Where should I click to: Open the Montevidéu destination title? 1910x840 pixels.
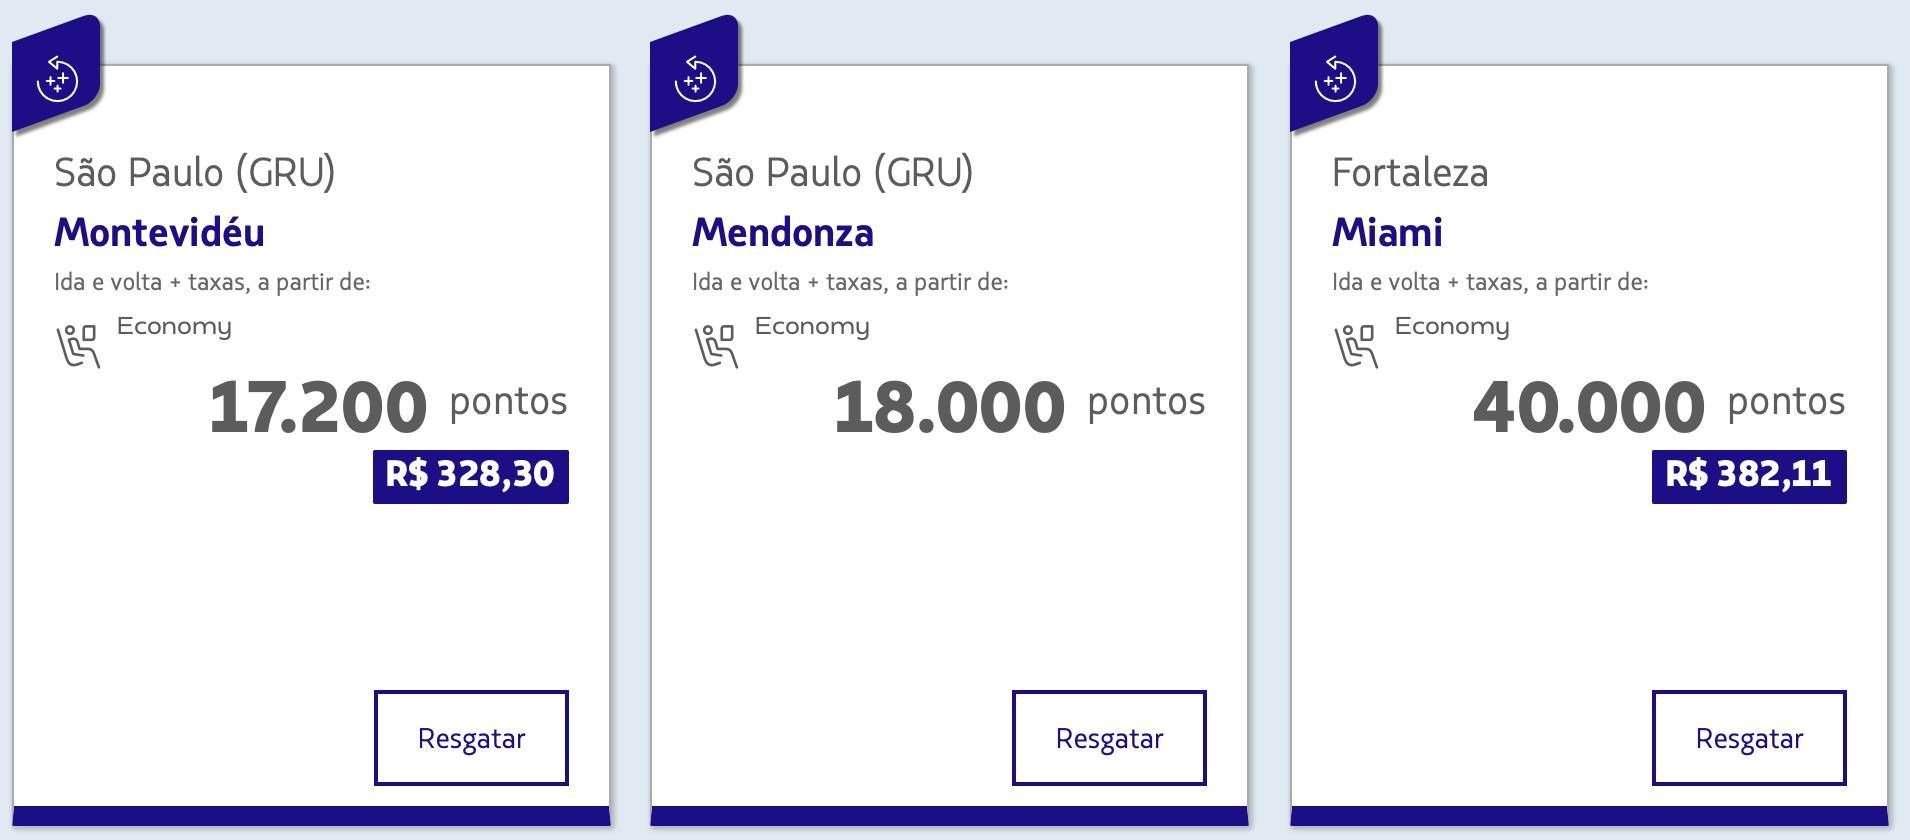[159, 232]
